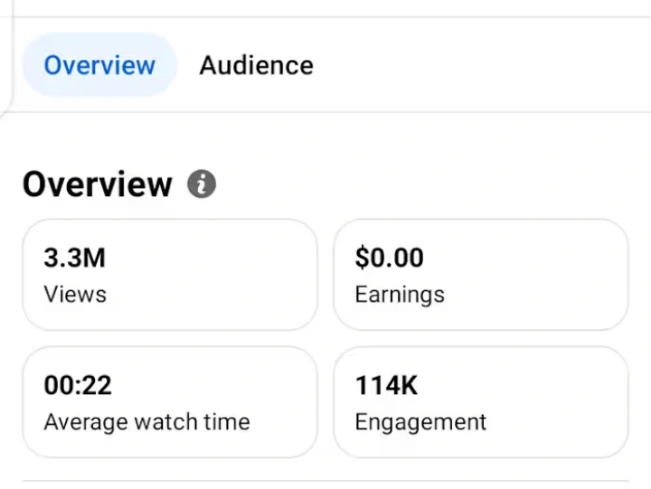Open the Earnings metric card

coord(480,275)
